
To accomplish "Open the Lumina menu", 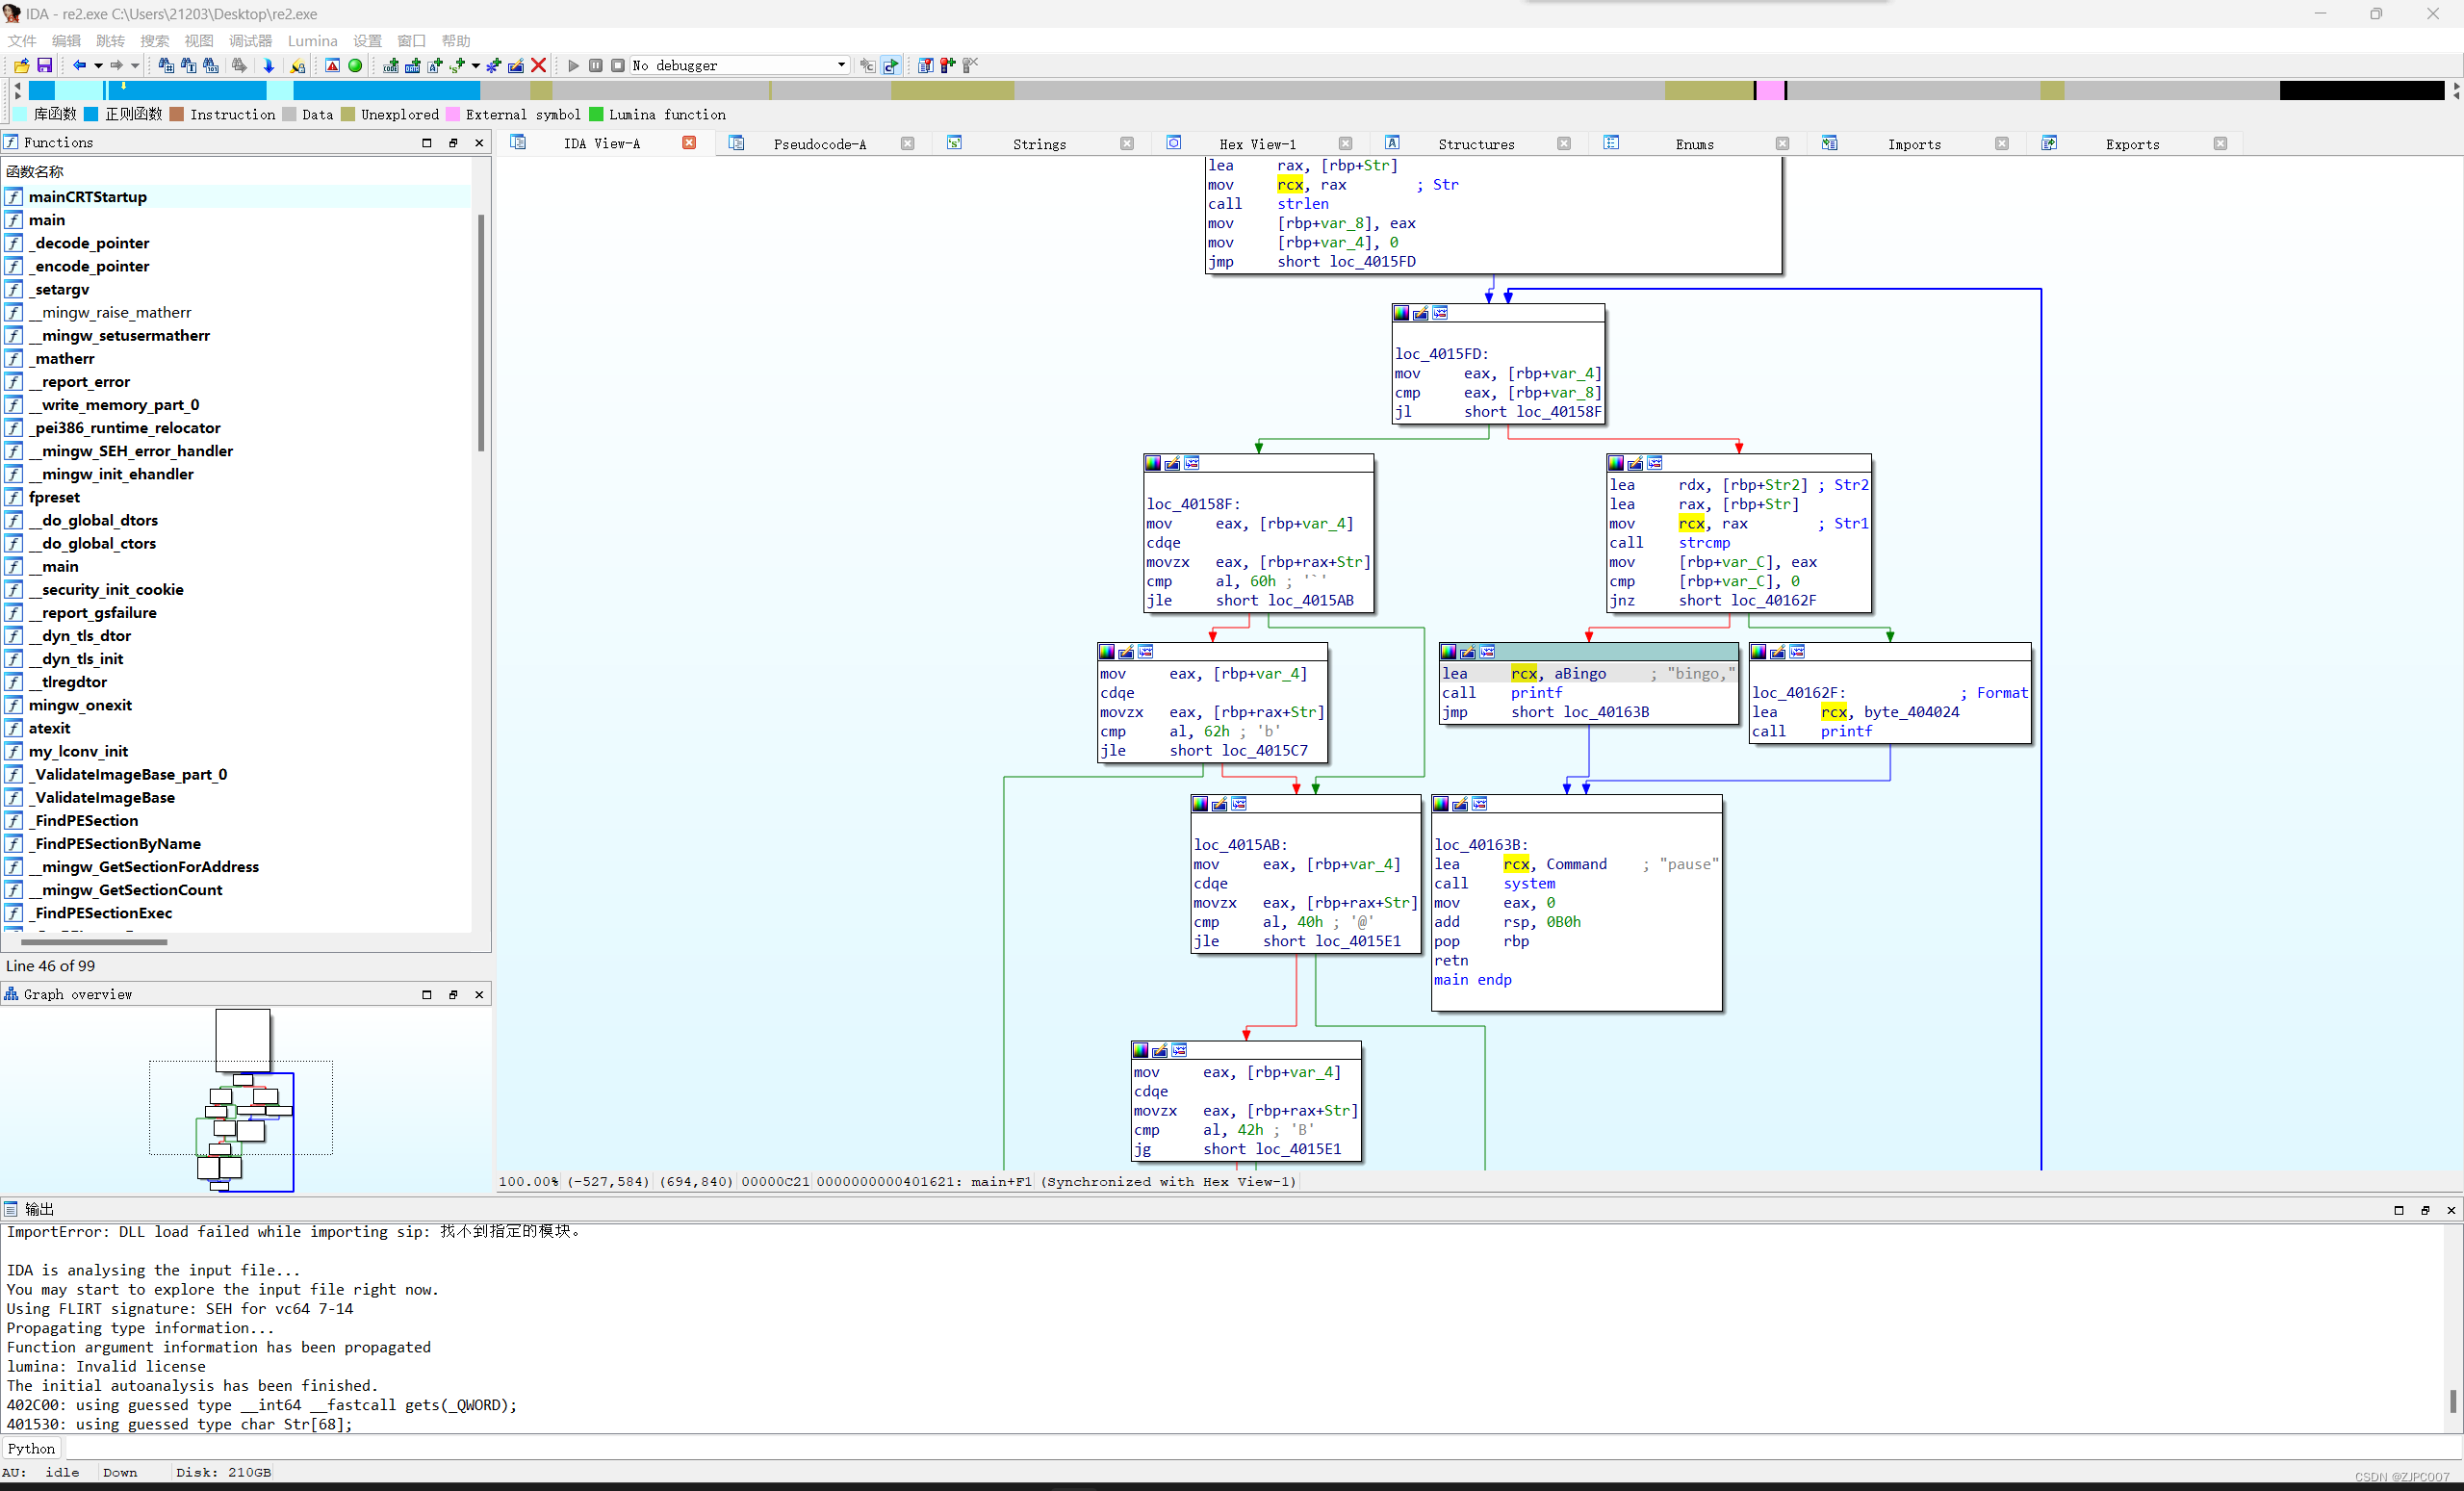I will [312, 41].
